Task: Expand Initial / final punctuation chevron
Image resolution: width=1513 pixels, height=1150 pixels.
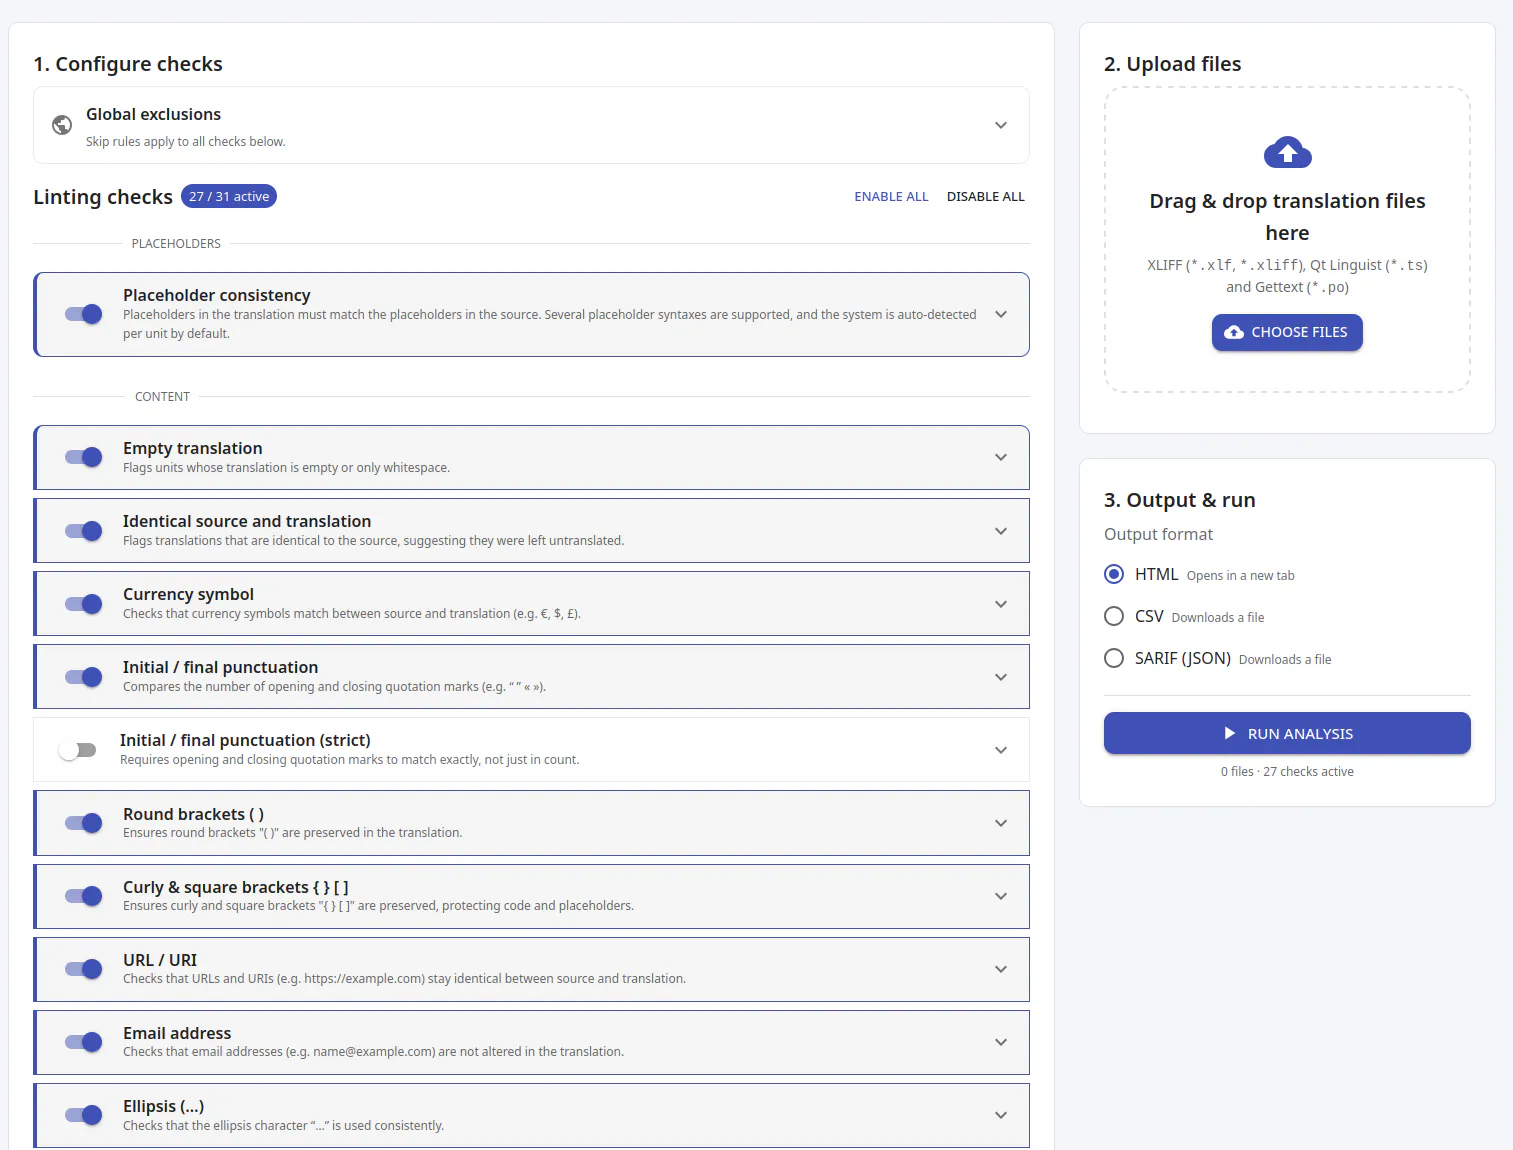Action: coord(1001,677)
